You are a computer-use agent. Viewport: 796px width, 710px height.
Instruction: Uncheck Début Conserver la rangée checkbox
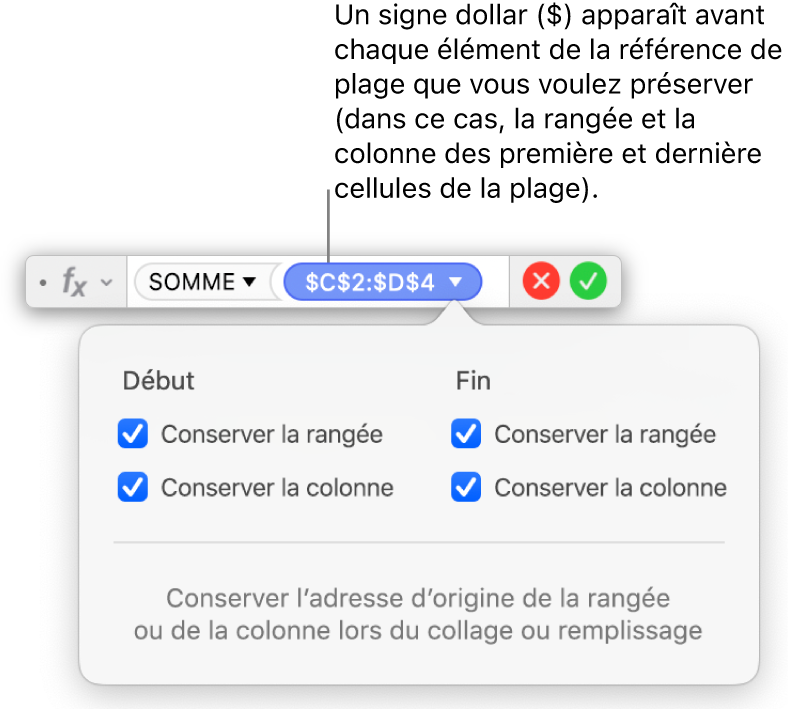(133, 435)
